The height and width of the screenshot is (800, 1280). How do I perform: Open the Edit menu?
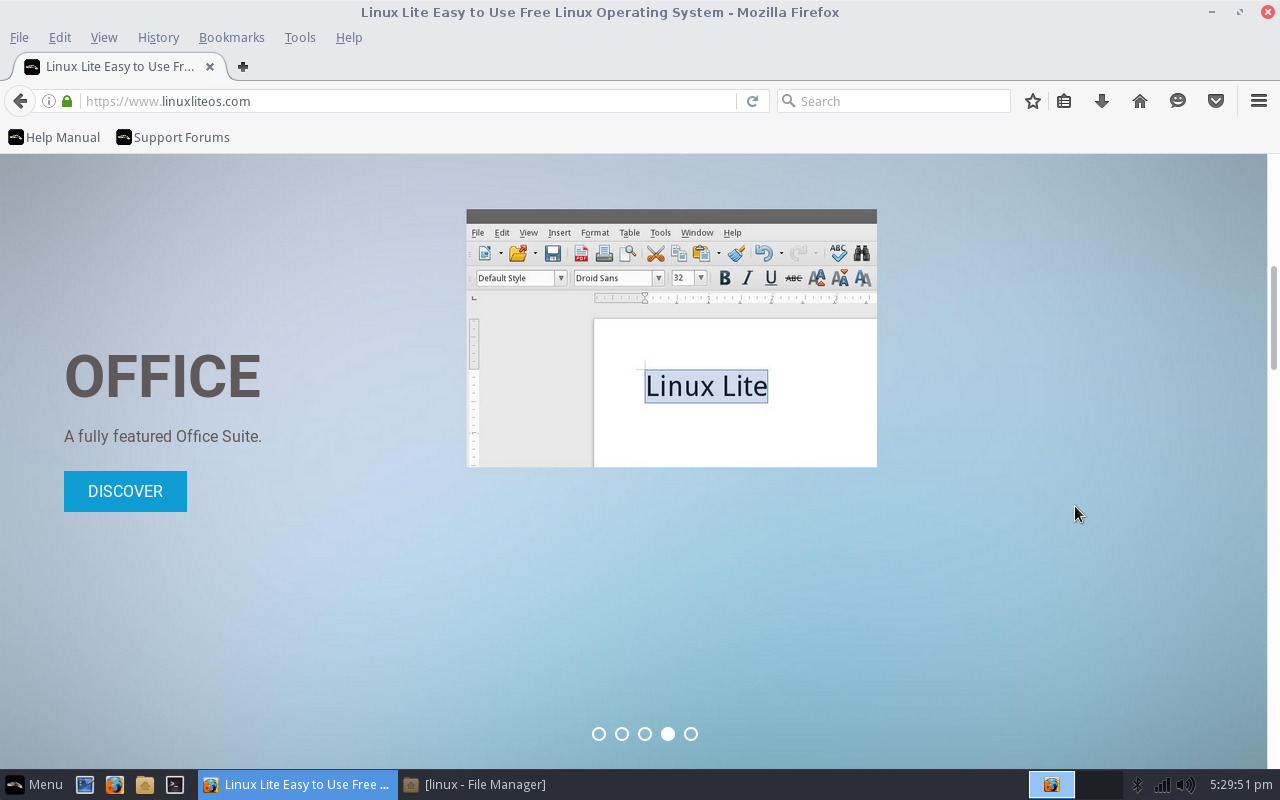pyautogui.click(x=60, y=37)
